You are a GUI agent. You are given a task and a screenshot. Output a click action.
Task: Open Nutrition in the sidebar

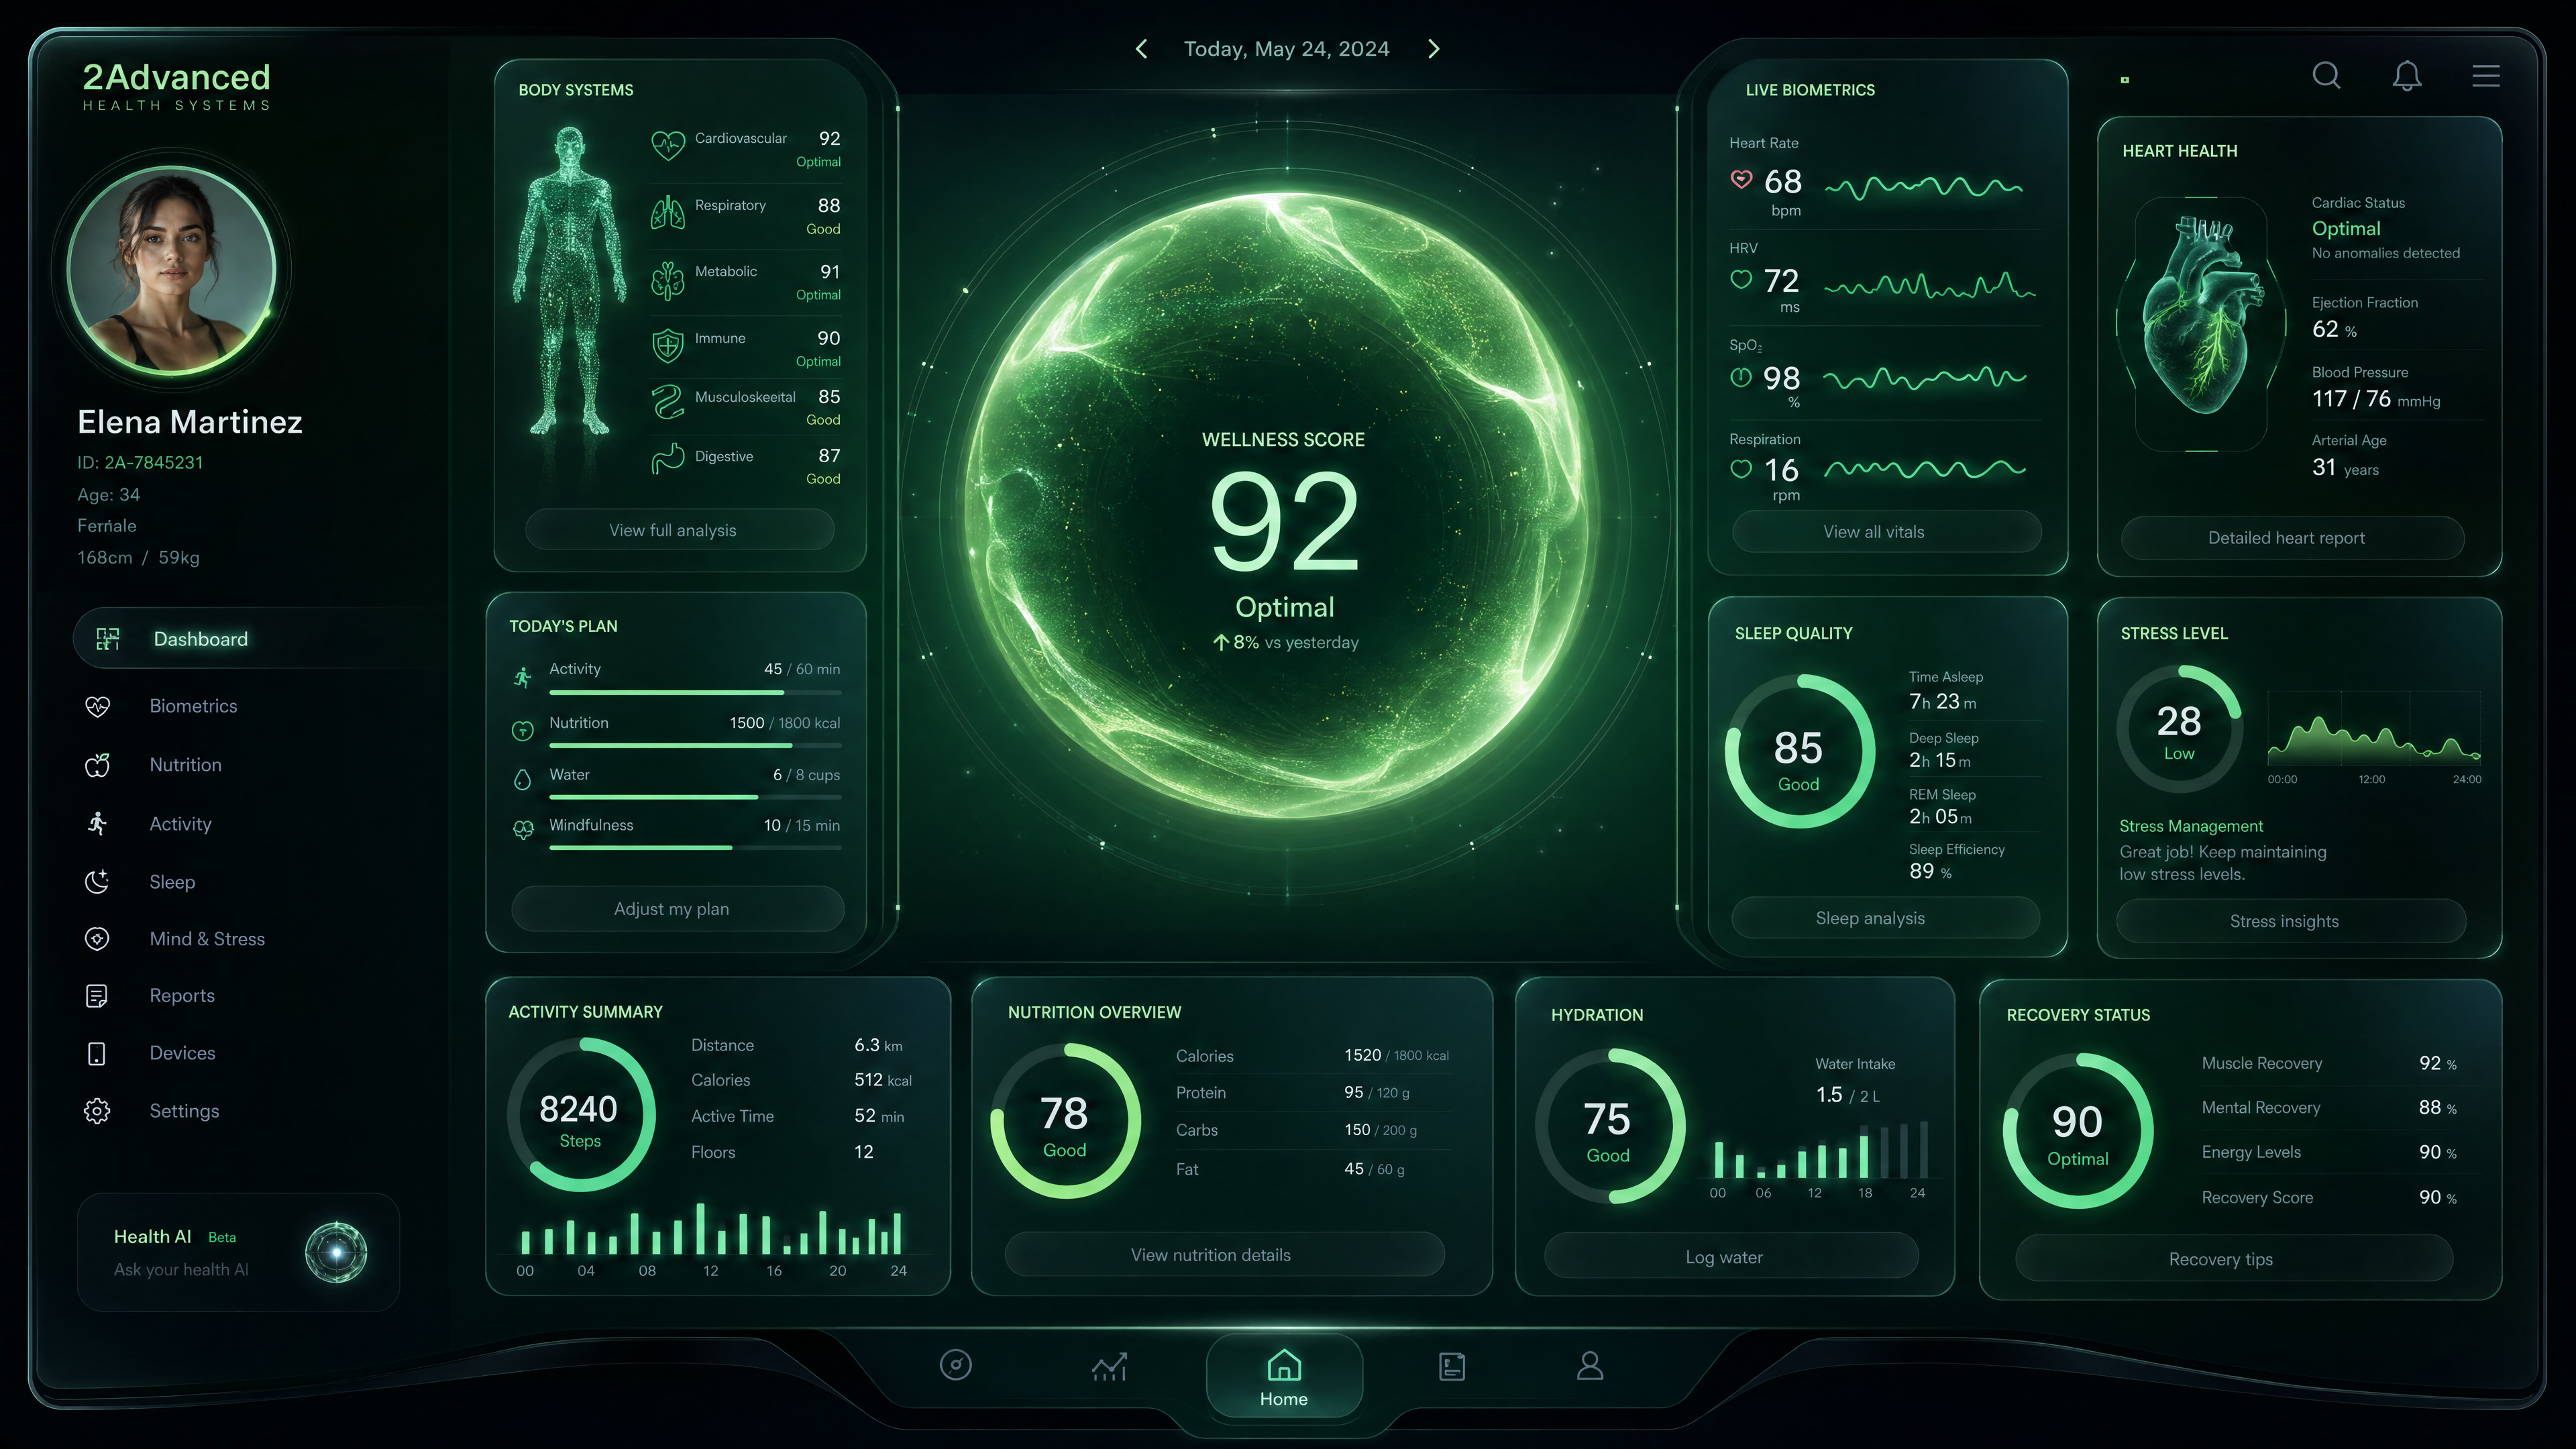(x=154, y=765)
